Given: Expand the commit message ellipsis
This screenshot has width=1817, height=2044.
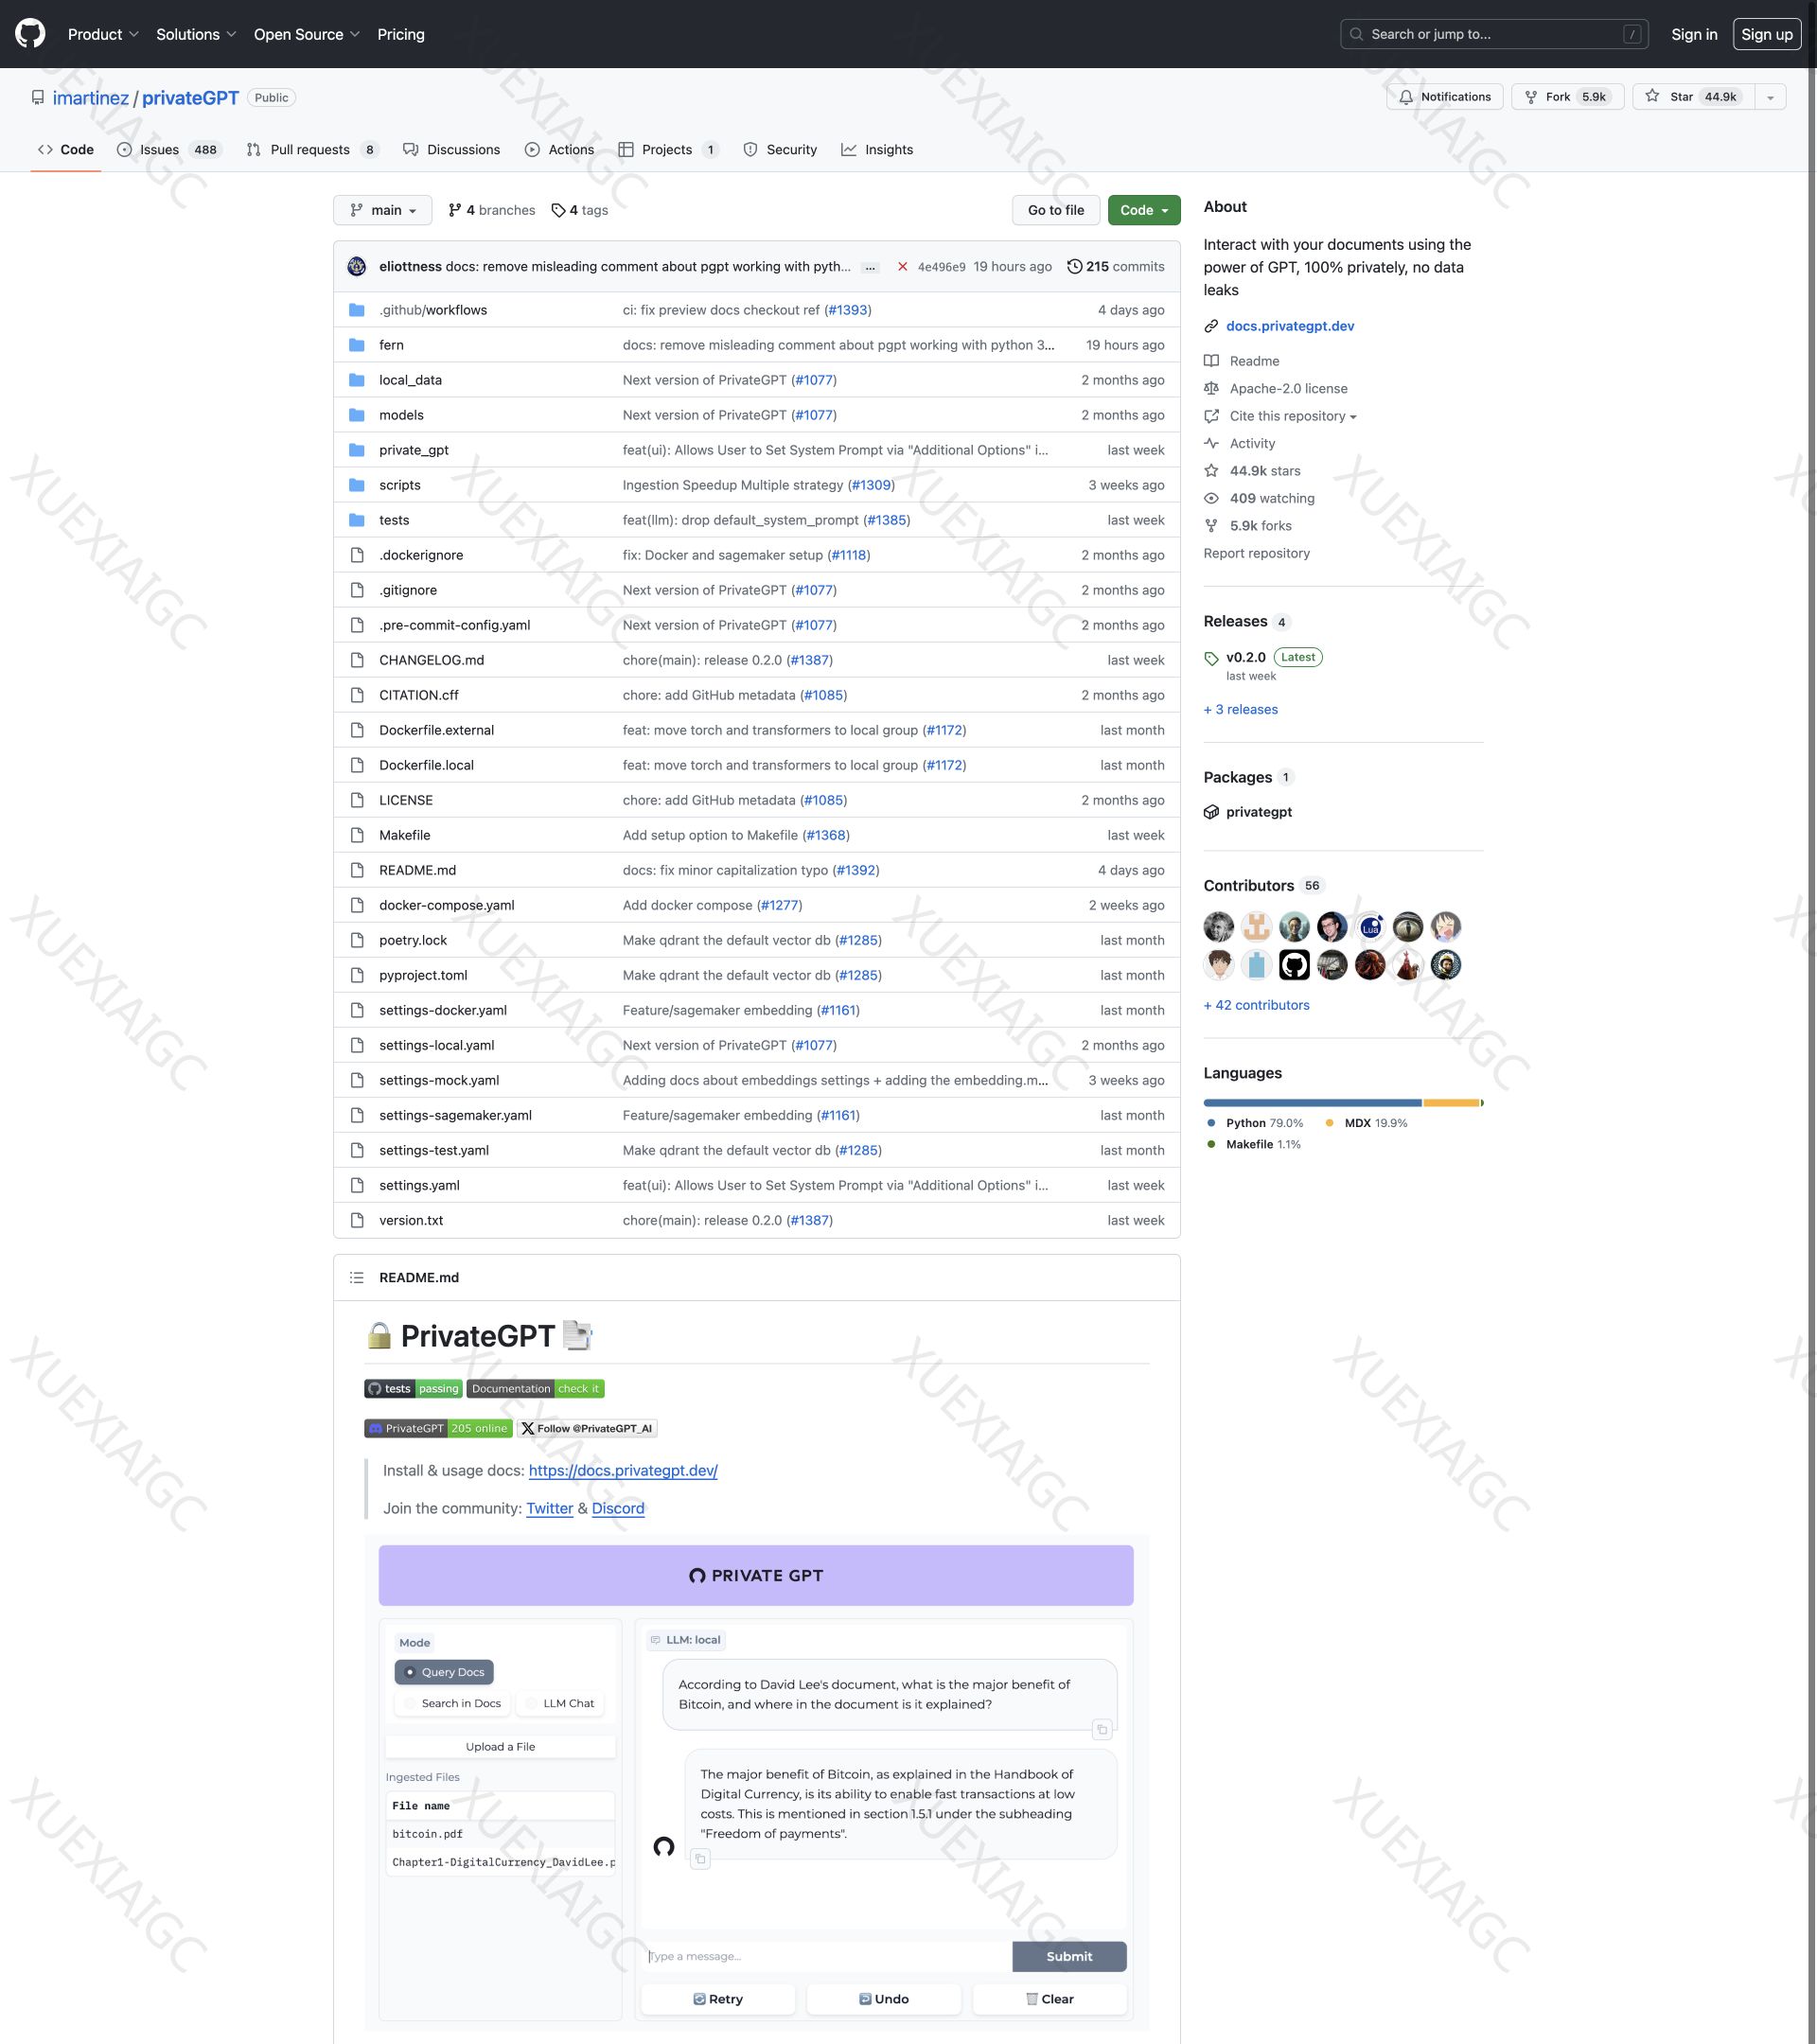Looking at the screenshot, I should pyautogui.click(x=870, y=267).
